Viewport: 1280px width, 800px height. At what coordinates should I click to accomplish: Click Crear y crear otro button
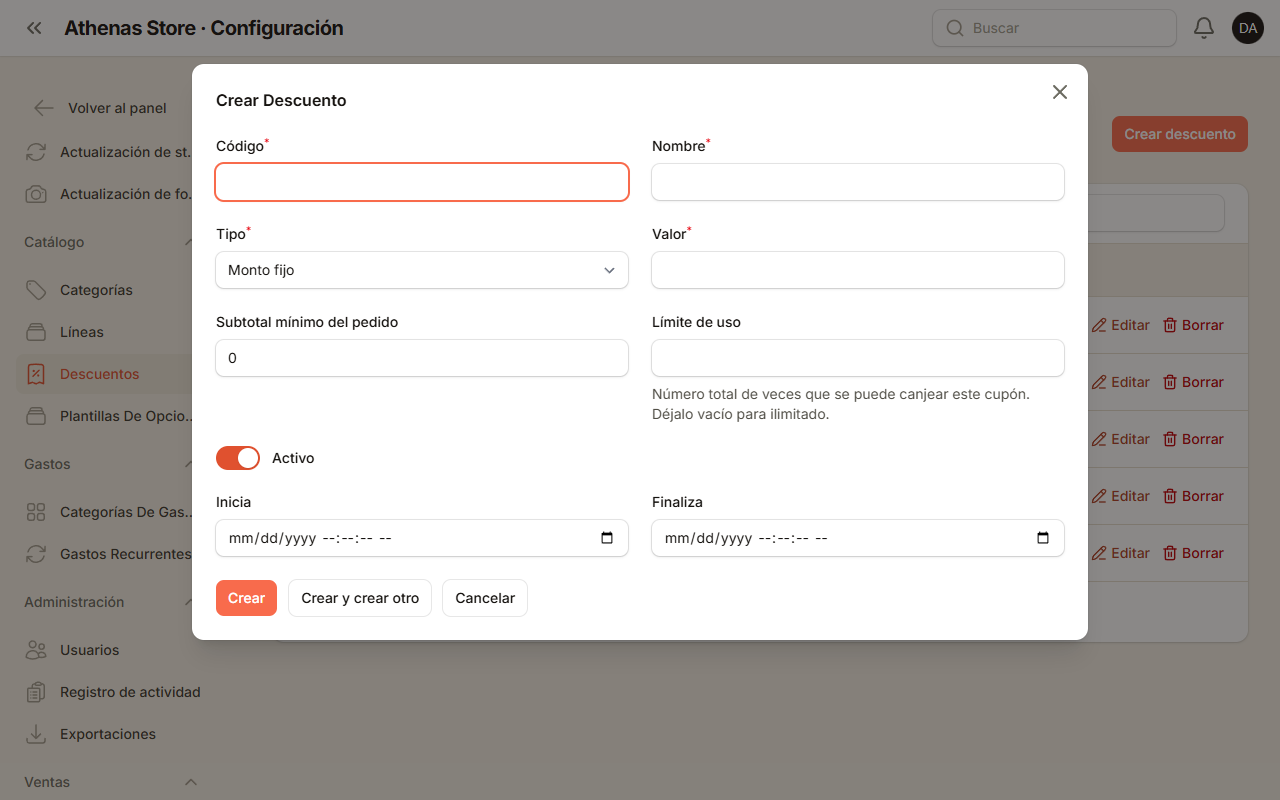coord(360,598)
